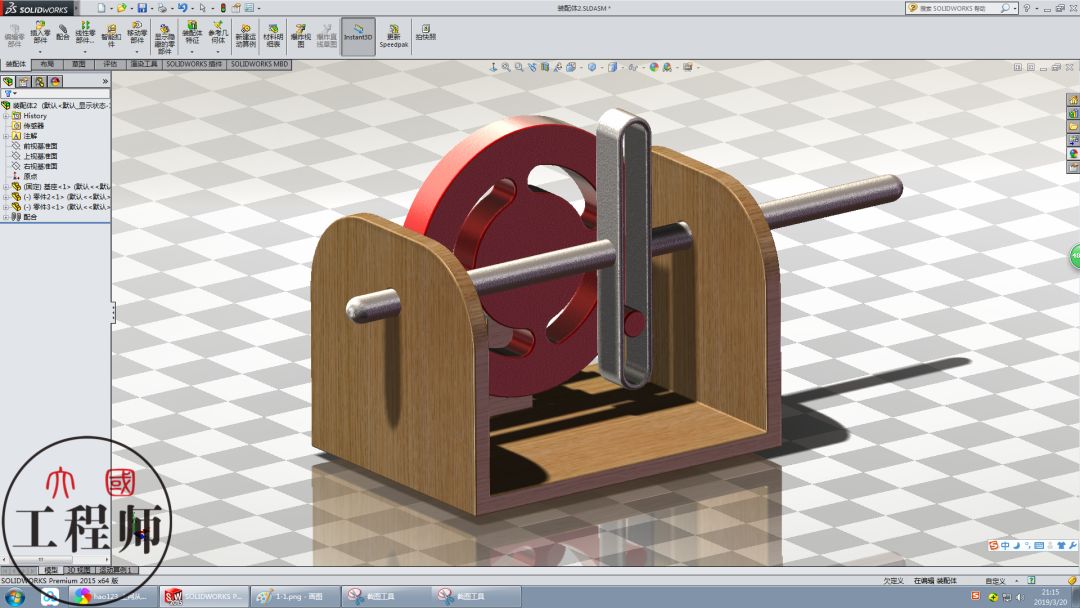Screen dimensions: 1080x608
Task: Click the Rebuild traffic light icon
Action: (222, 8)
